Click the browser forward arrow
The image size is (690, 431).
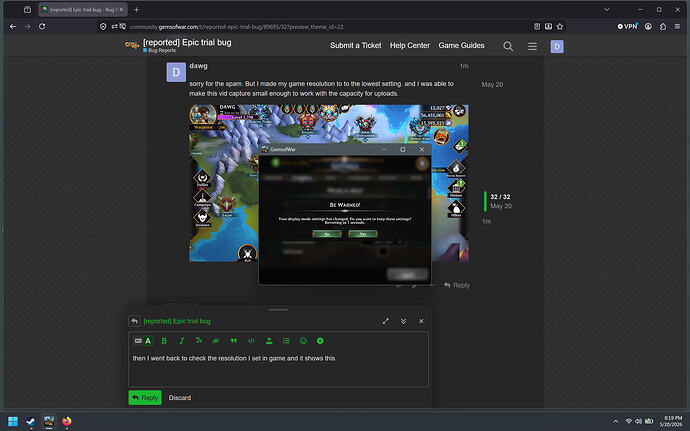coord(27,26)
